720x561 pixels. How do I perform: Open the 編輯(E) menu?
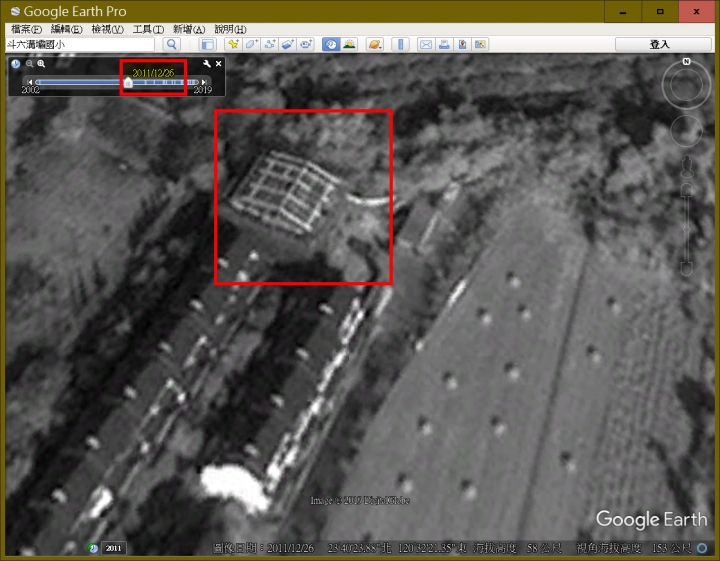(x=67, y=29)
